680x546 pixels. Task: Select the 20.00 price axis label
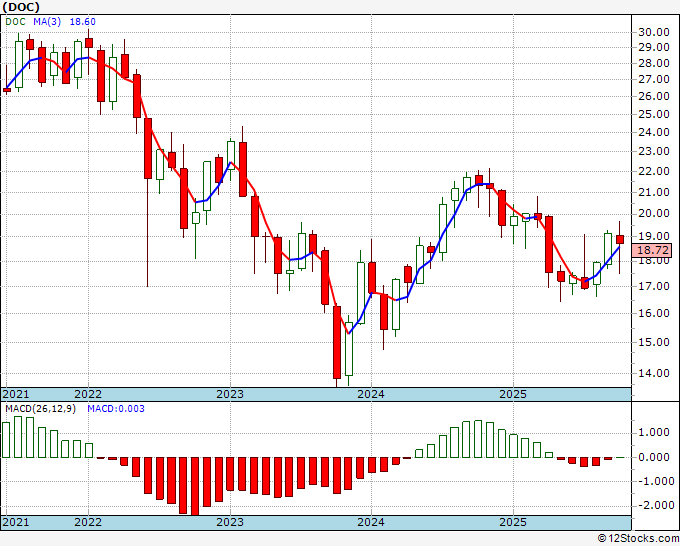[654, 213]
